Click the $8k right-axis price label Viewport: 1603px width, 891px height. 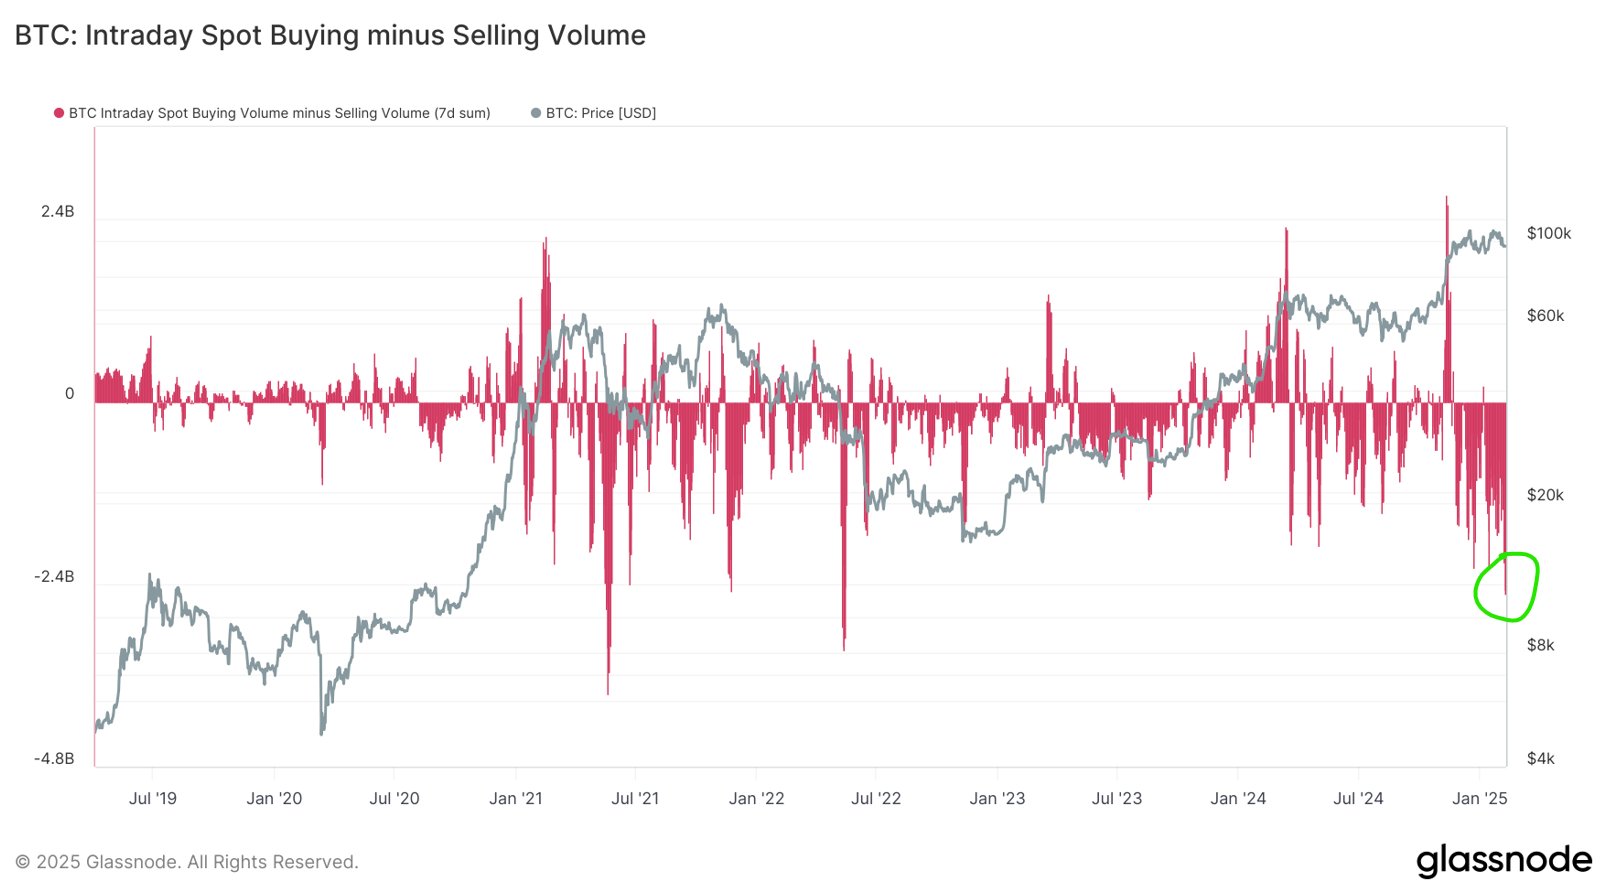[1540, 645]
